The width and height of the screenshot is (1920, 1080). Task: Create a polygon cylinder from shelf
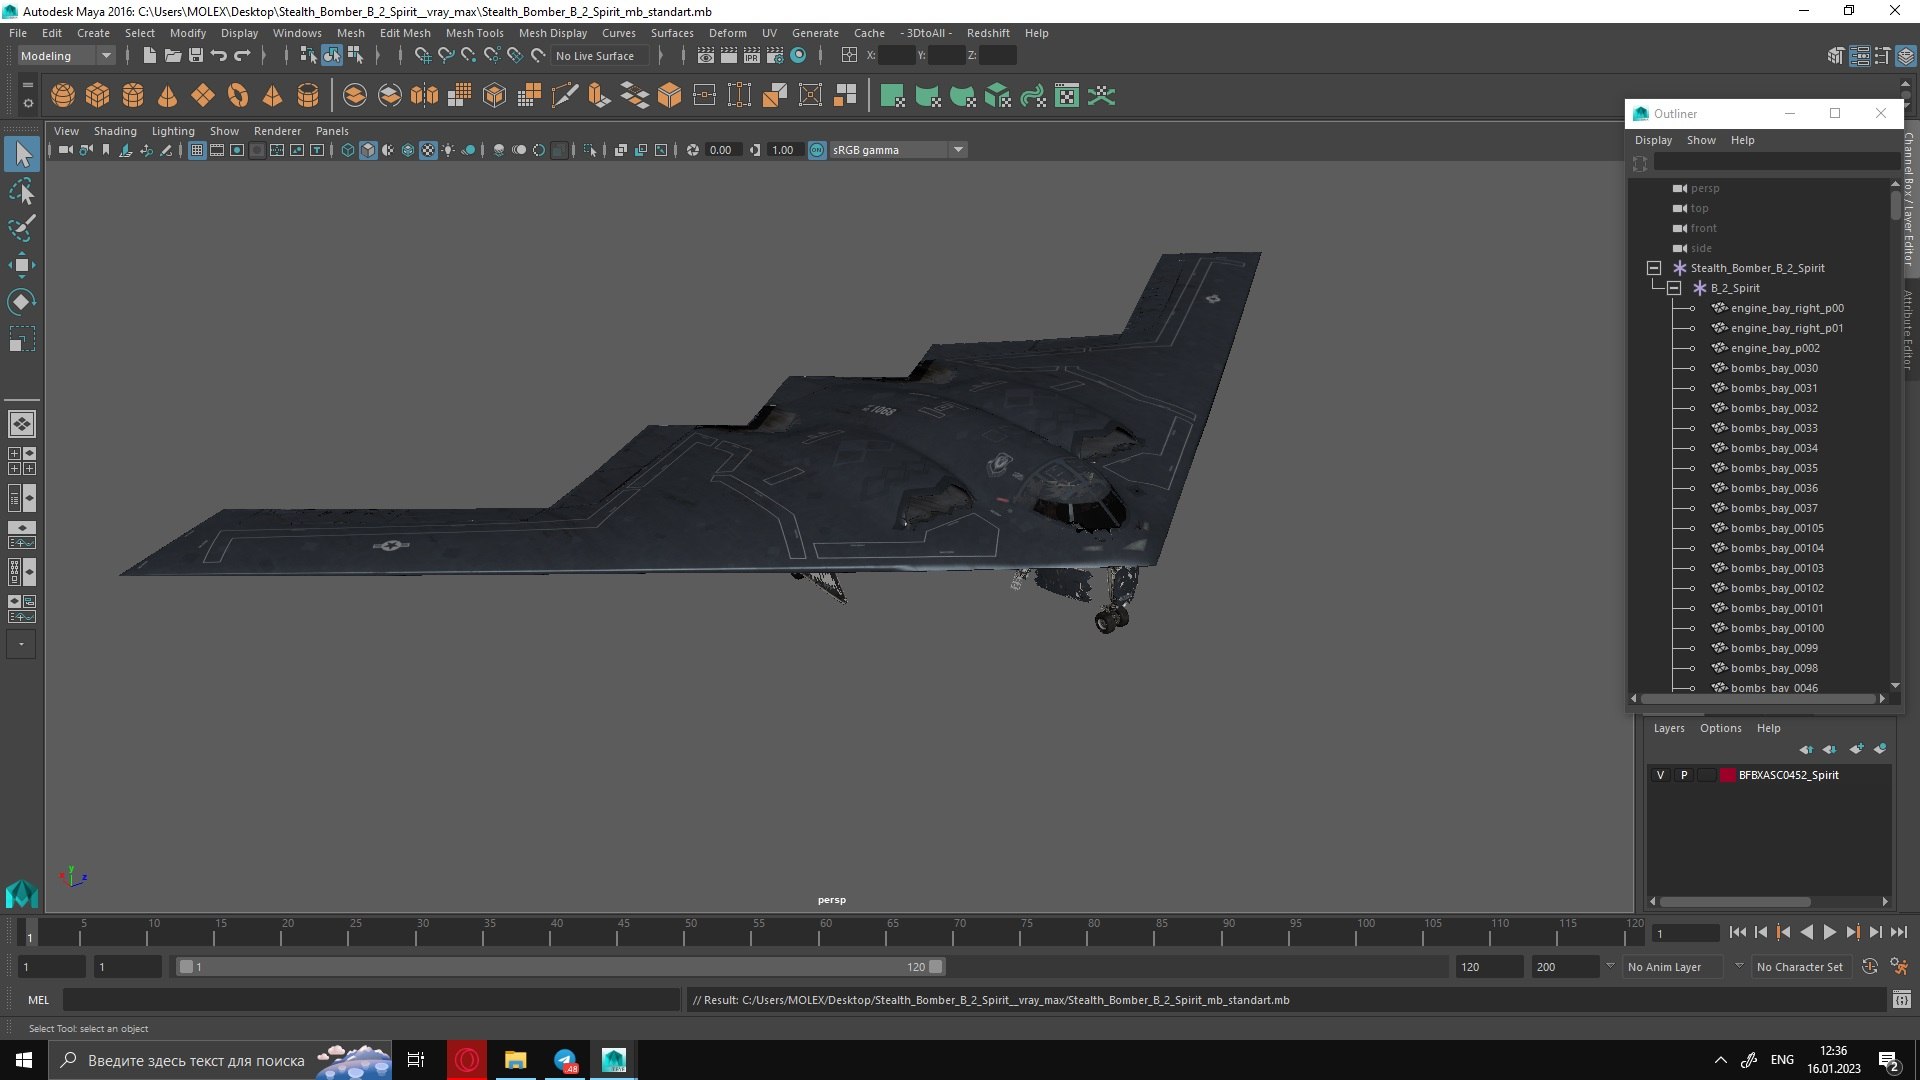(x=132, y=96)
